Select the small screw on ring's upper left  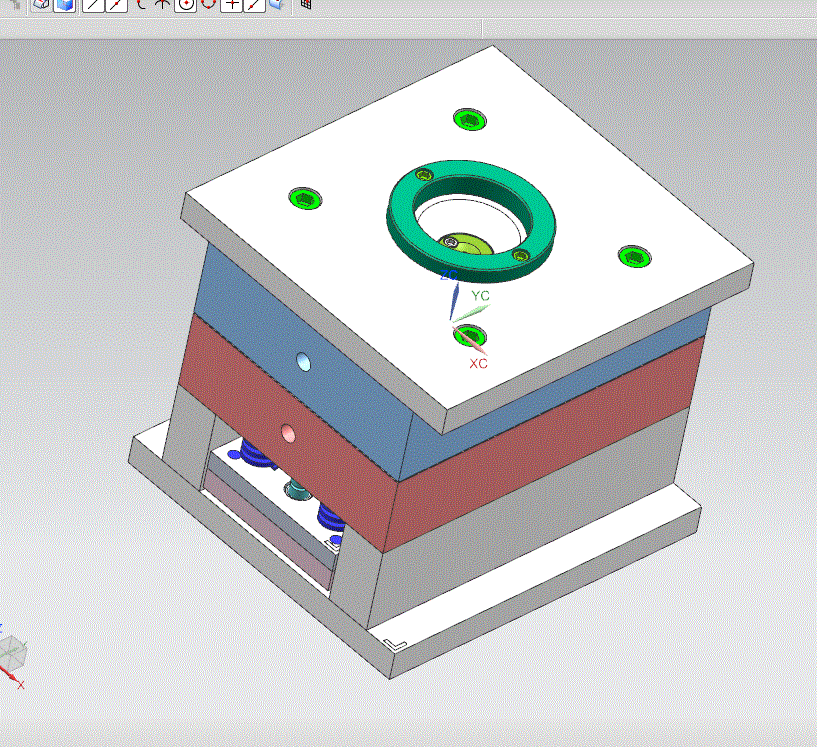click(424, 175)
